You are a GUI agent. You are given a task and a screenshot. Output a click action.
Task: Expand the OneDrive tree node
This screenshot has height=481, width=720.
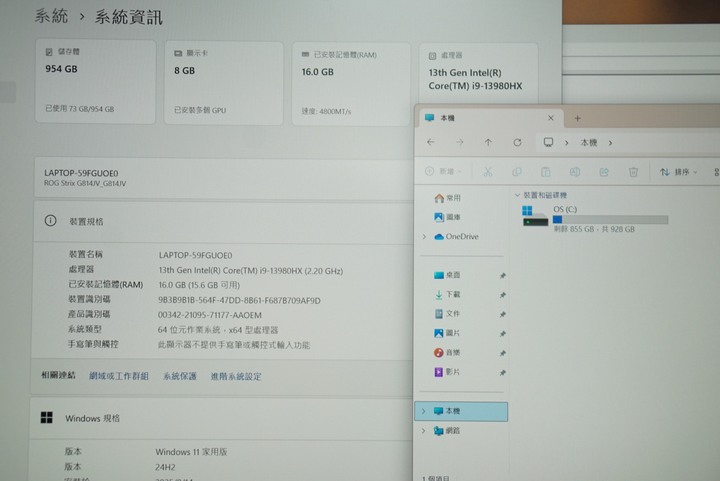424,236
